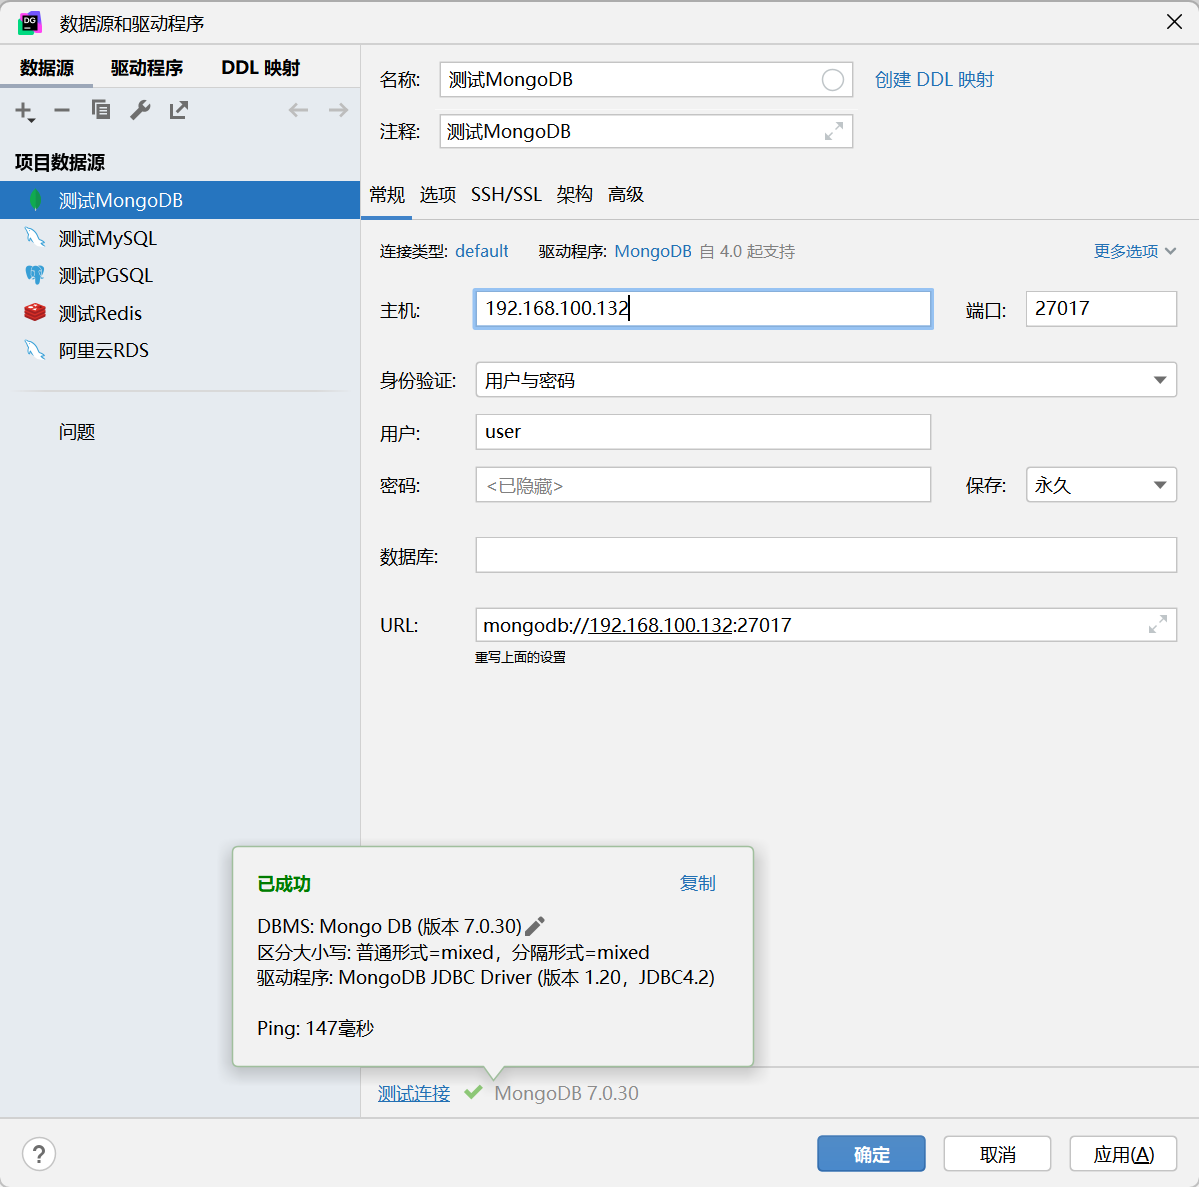Click the 应用(A) apply button
Viewport: 1199px width, 1187px height.
1123,1153
